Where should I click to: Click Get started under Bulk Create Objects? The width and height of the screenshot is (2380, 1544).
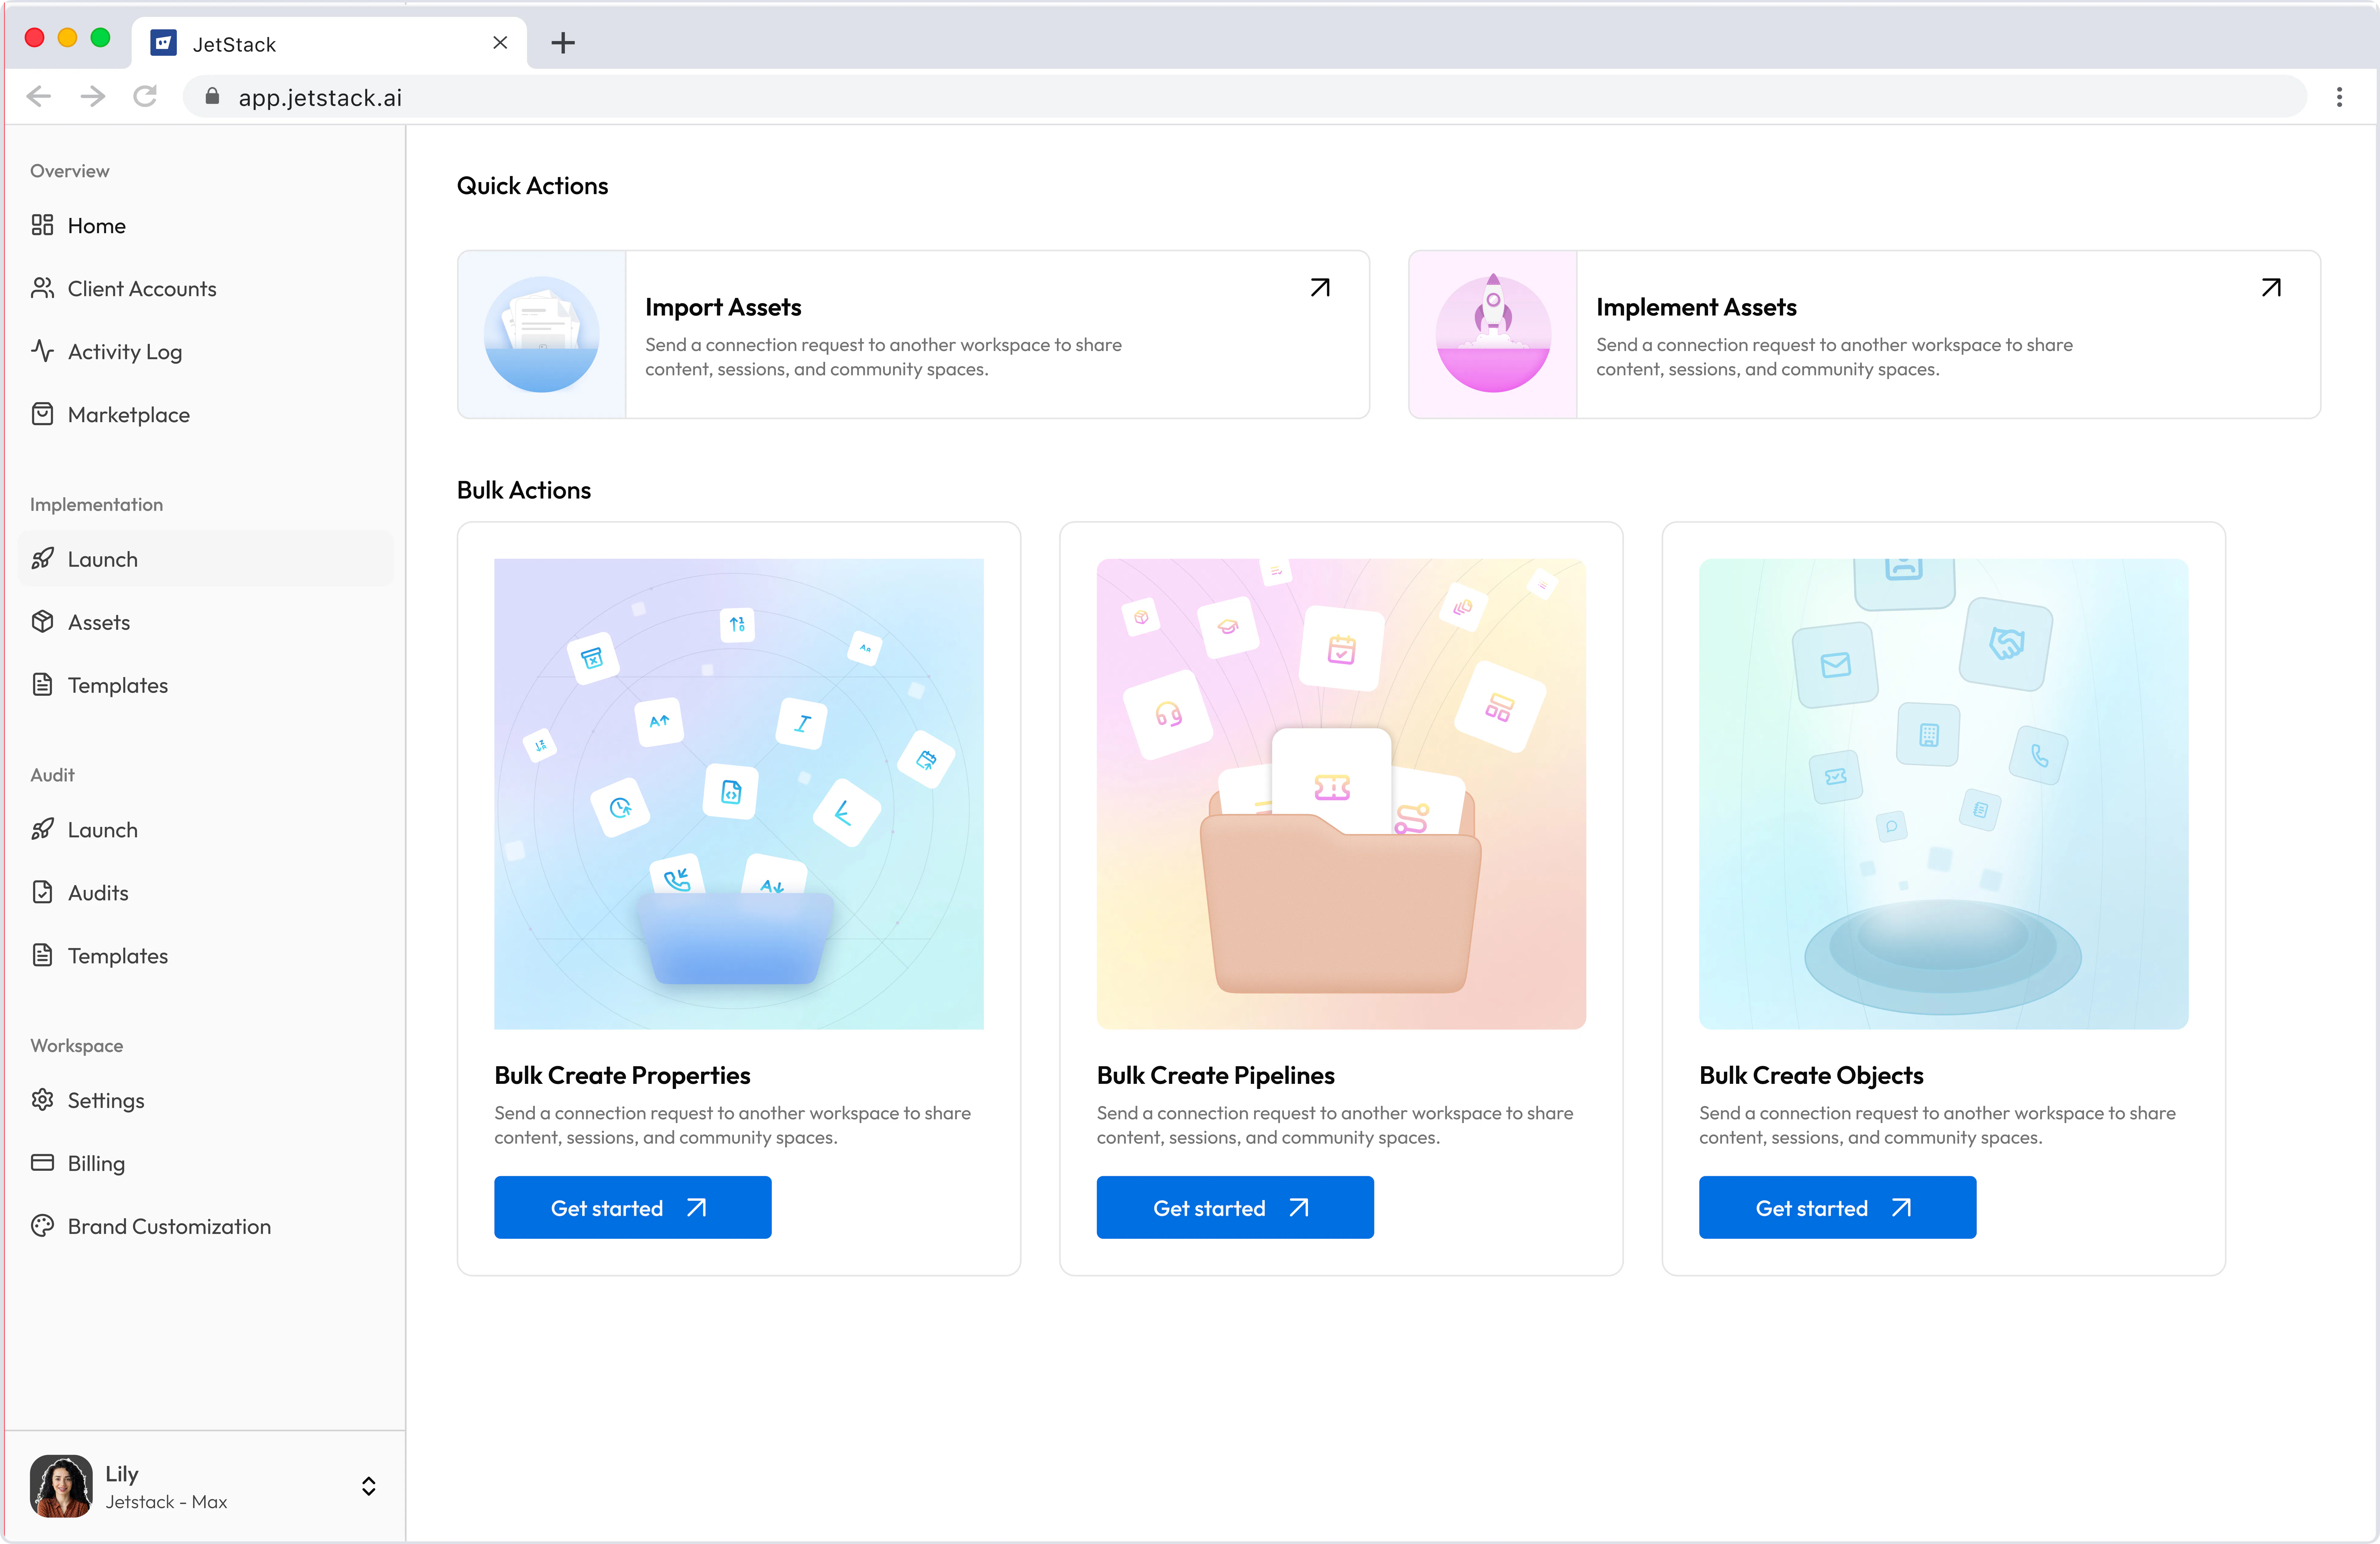click(1838, 1208)
